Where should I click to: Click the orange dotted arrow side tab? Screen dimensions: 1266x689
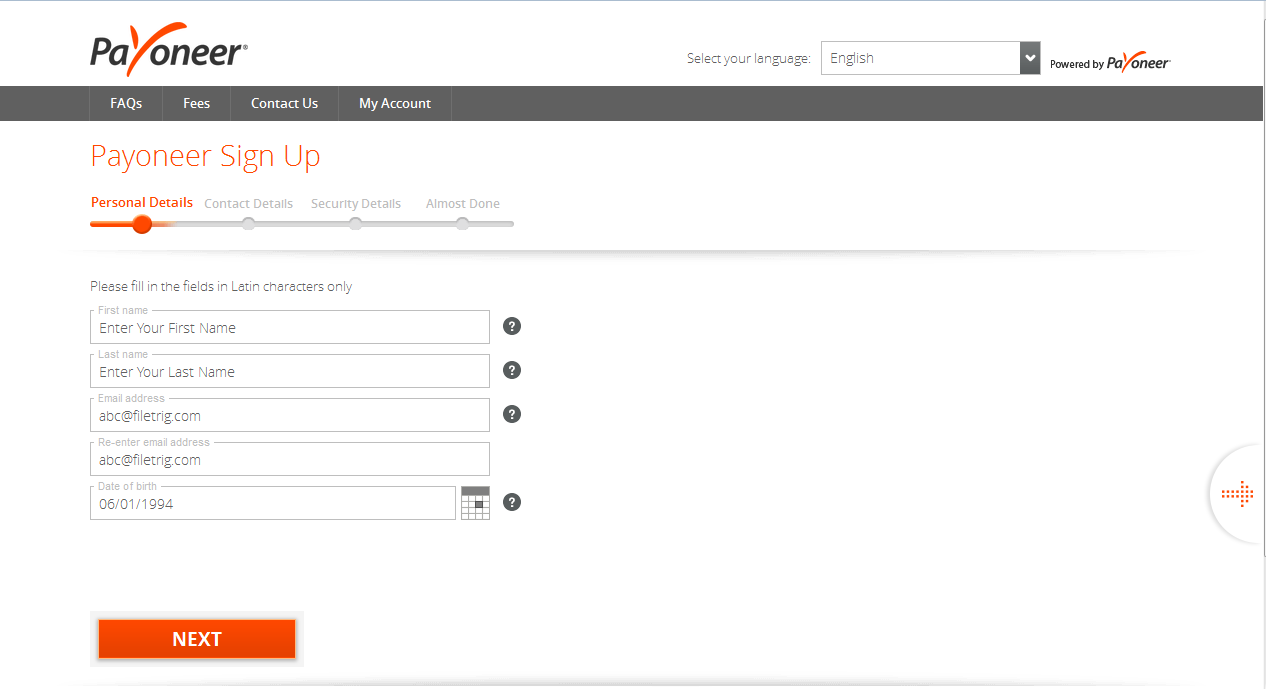(1238, 494)
